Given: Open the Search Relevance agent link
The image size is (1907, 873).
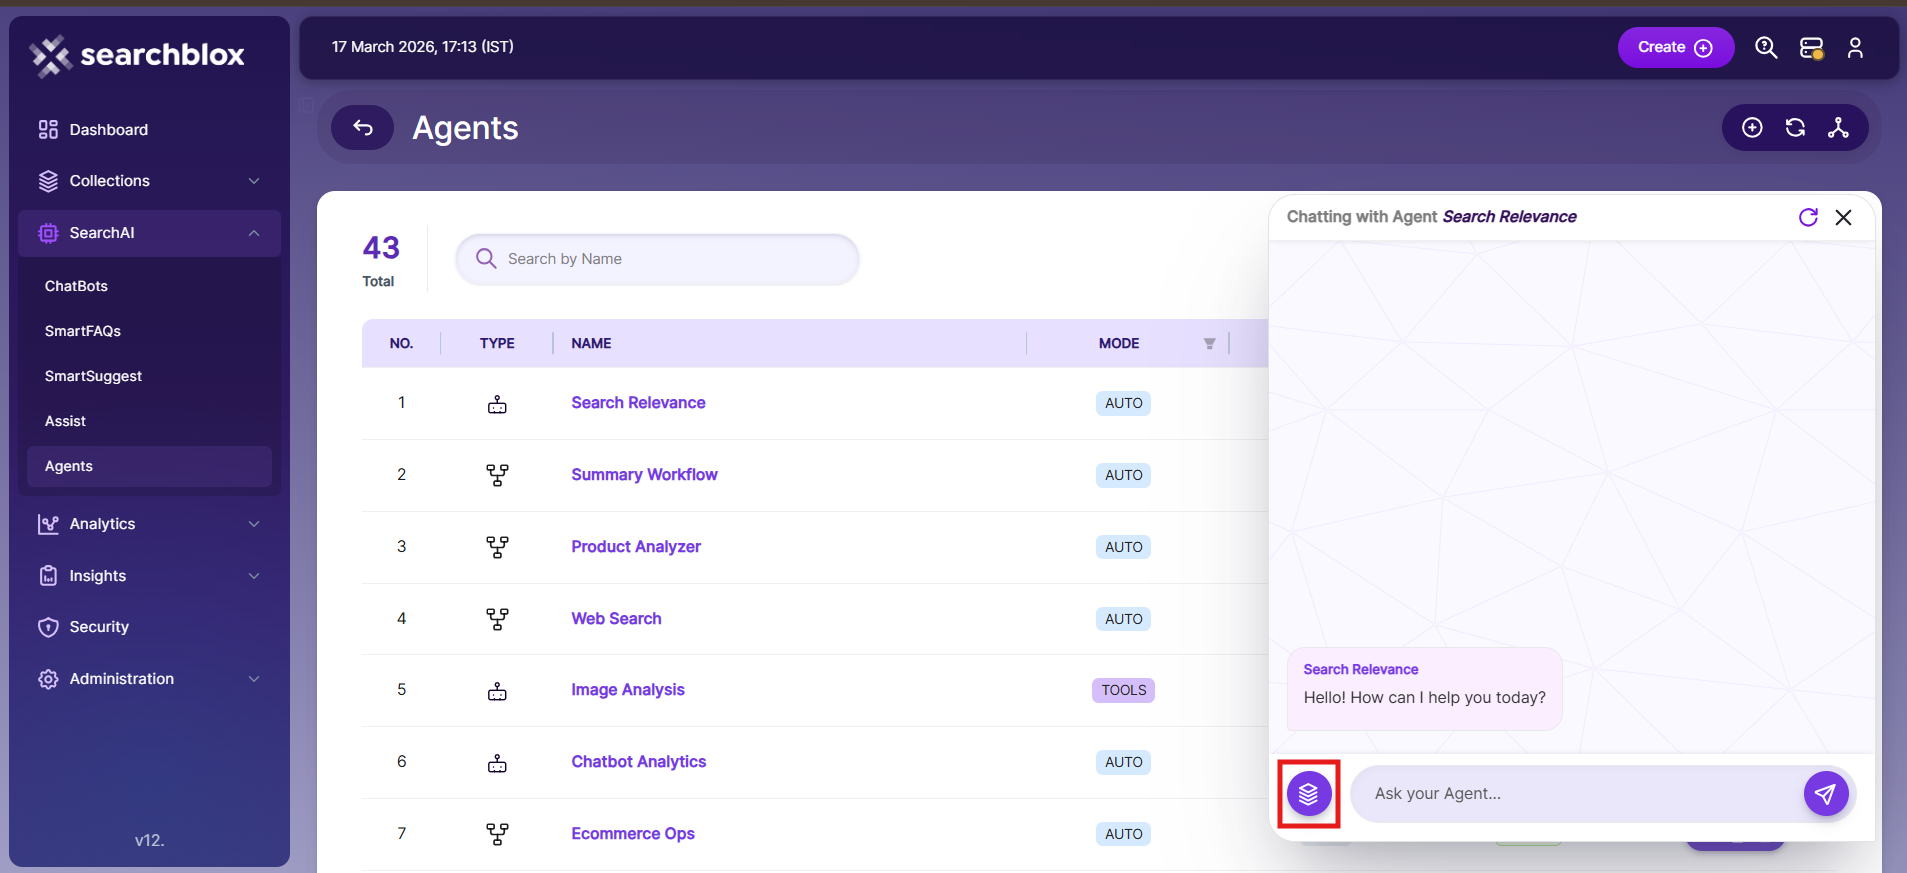Looking at the screenshot, I should point(638,403).
